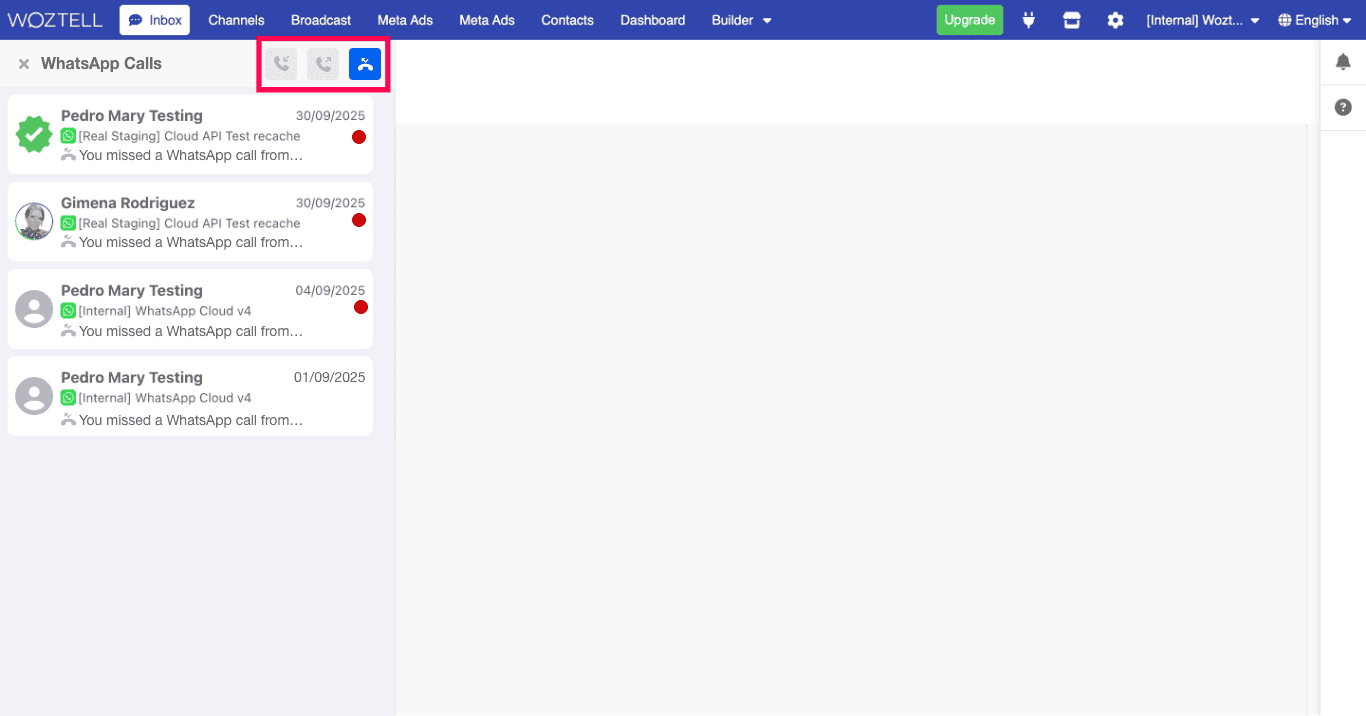
Task: Open the [Internal] Wozt... workspace dropdown
Action: [1202, 20]
